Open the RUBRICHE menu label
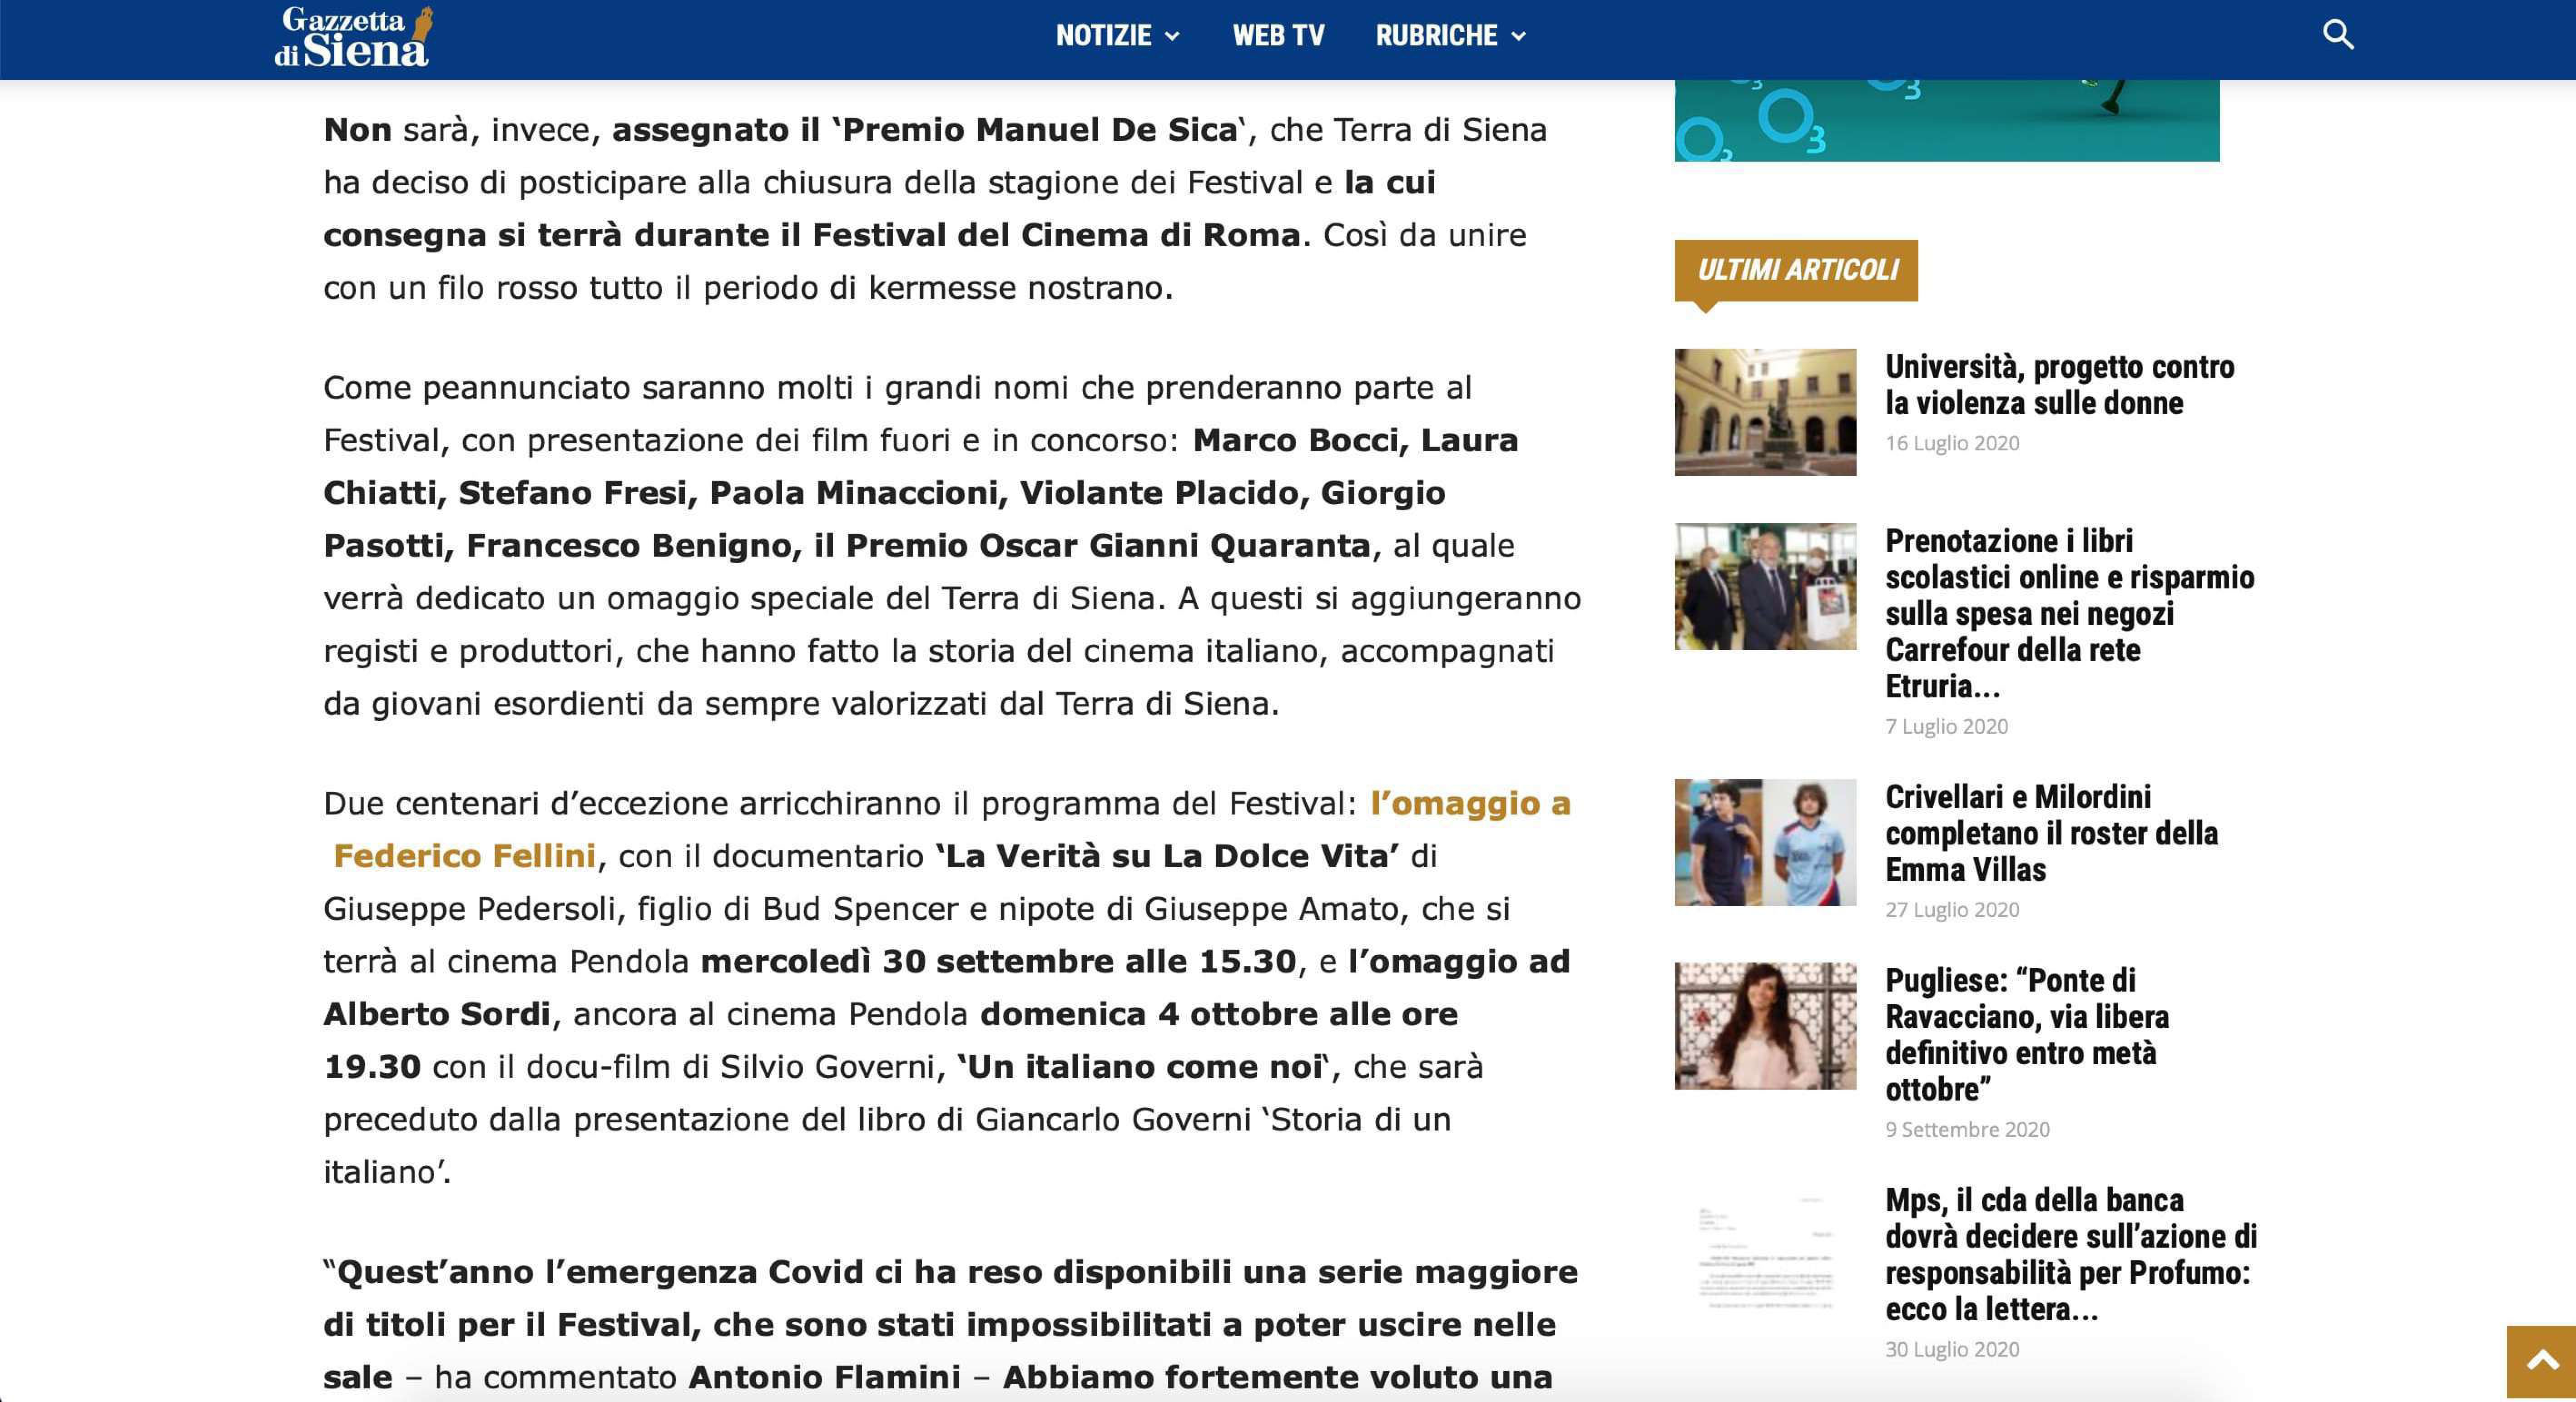The height and width of the screenshot is (1402, 2576). (1436, 36)
